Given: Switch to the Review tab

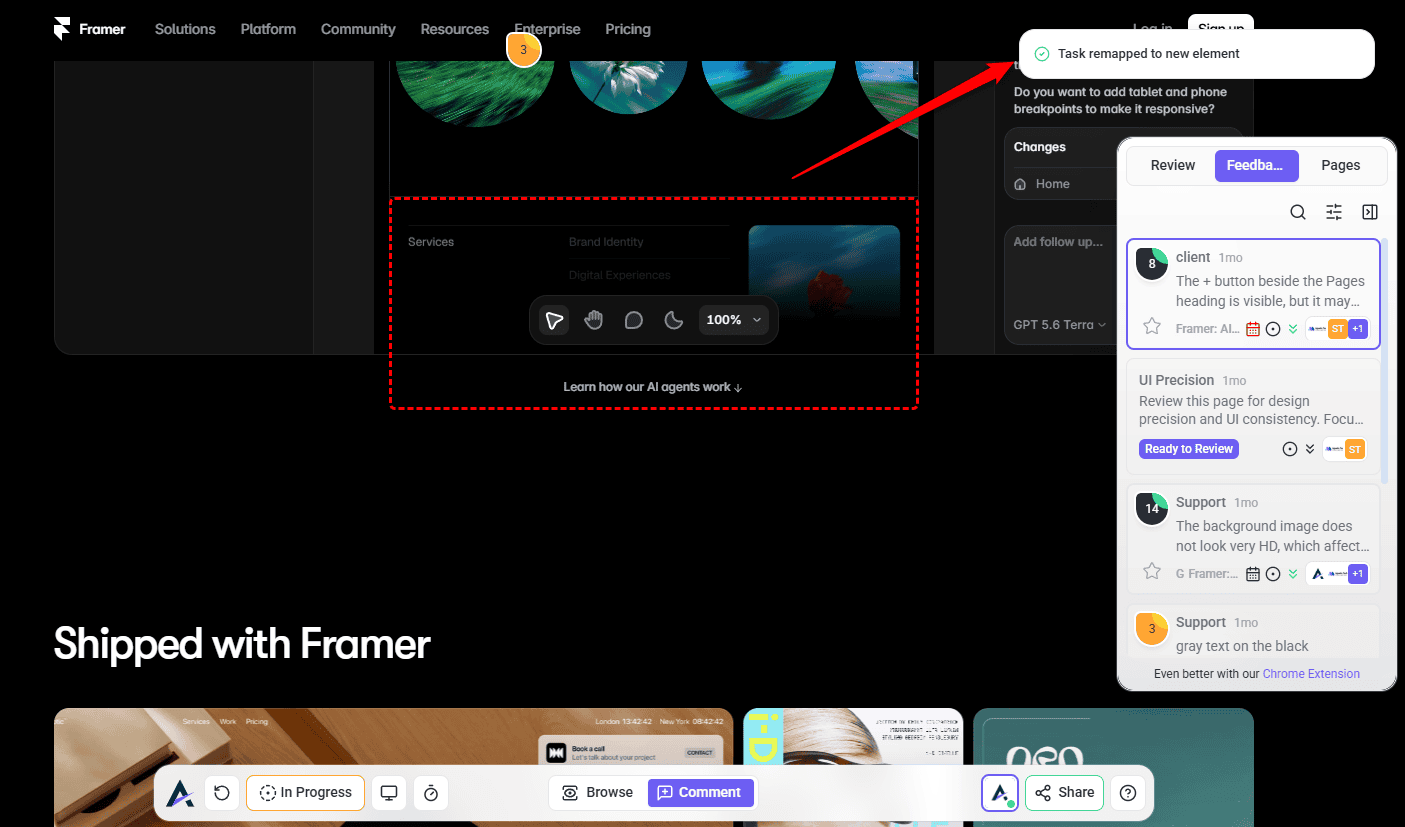Looking at the screenshot, I should click(x=1173, y=165).
